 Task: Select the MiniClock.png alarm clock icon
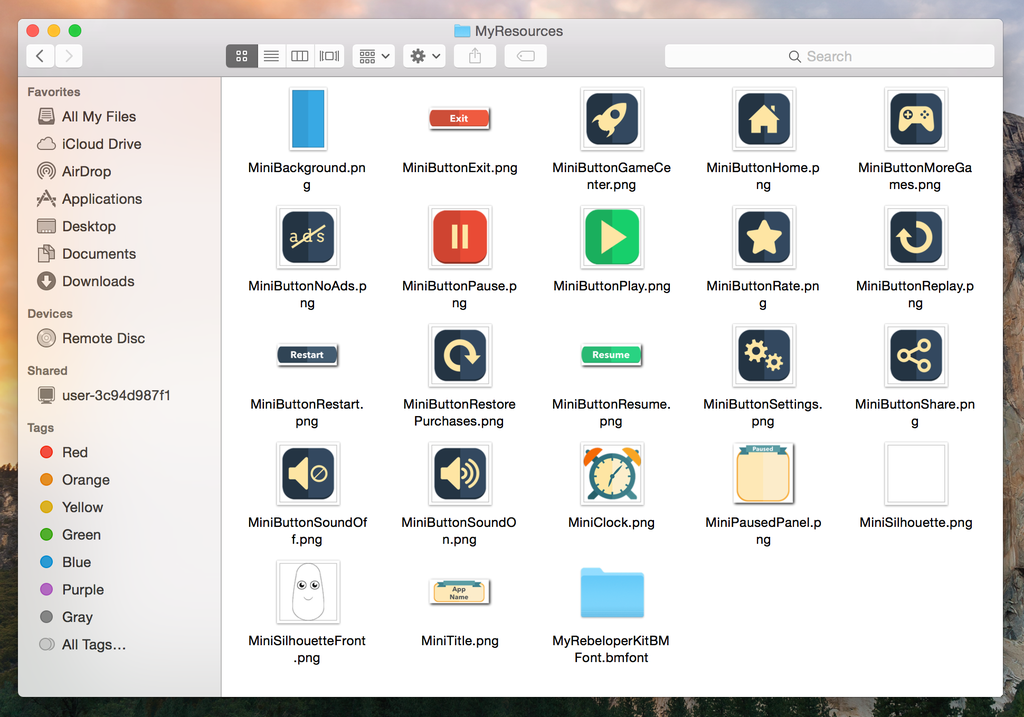pos(611,474)
